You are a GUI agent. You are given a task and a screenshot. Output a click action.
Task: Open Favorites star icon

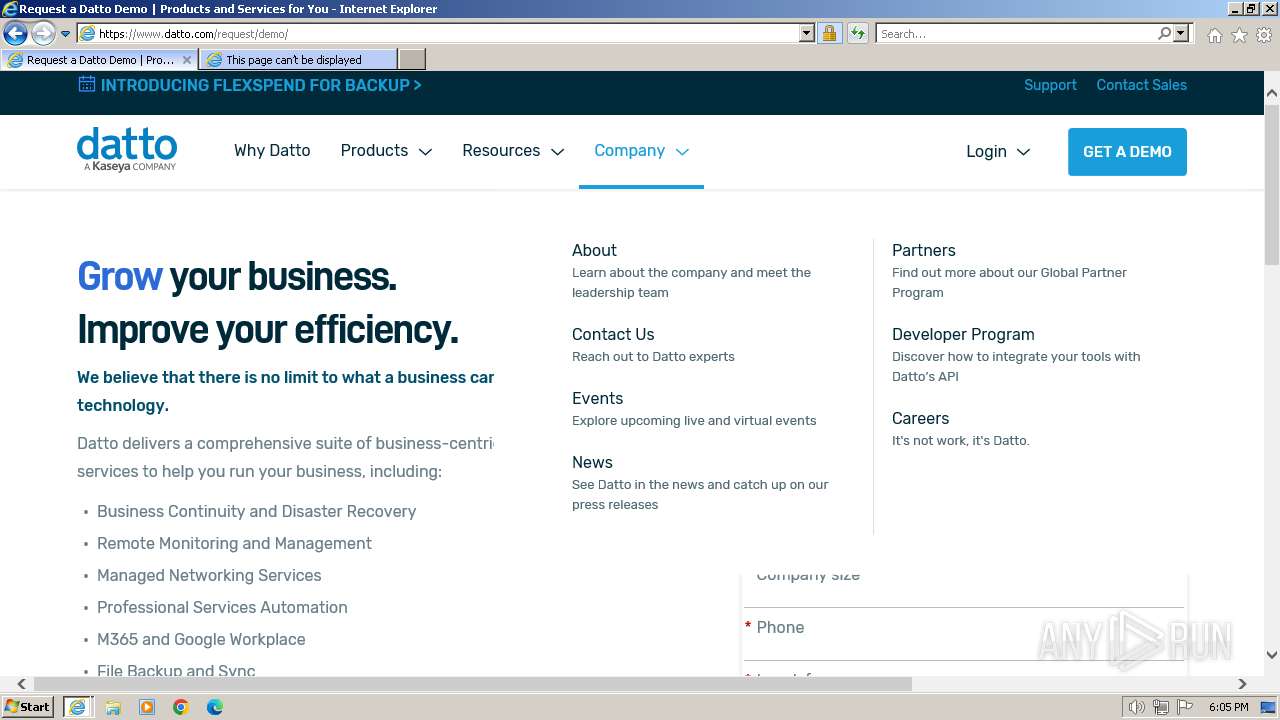pos(1239,35)
